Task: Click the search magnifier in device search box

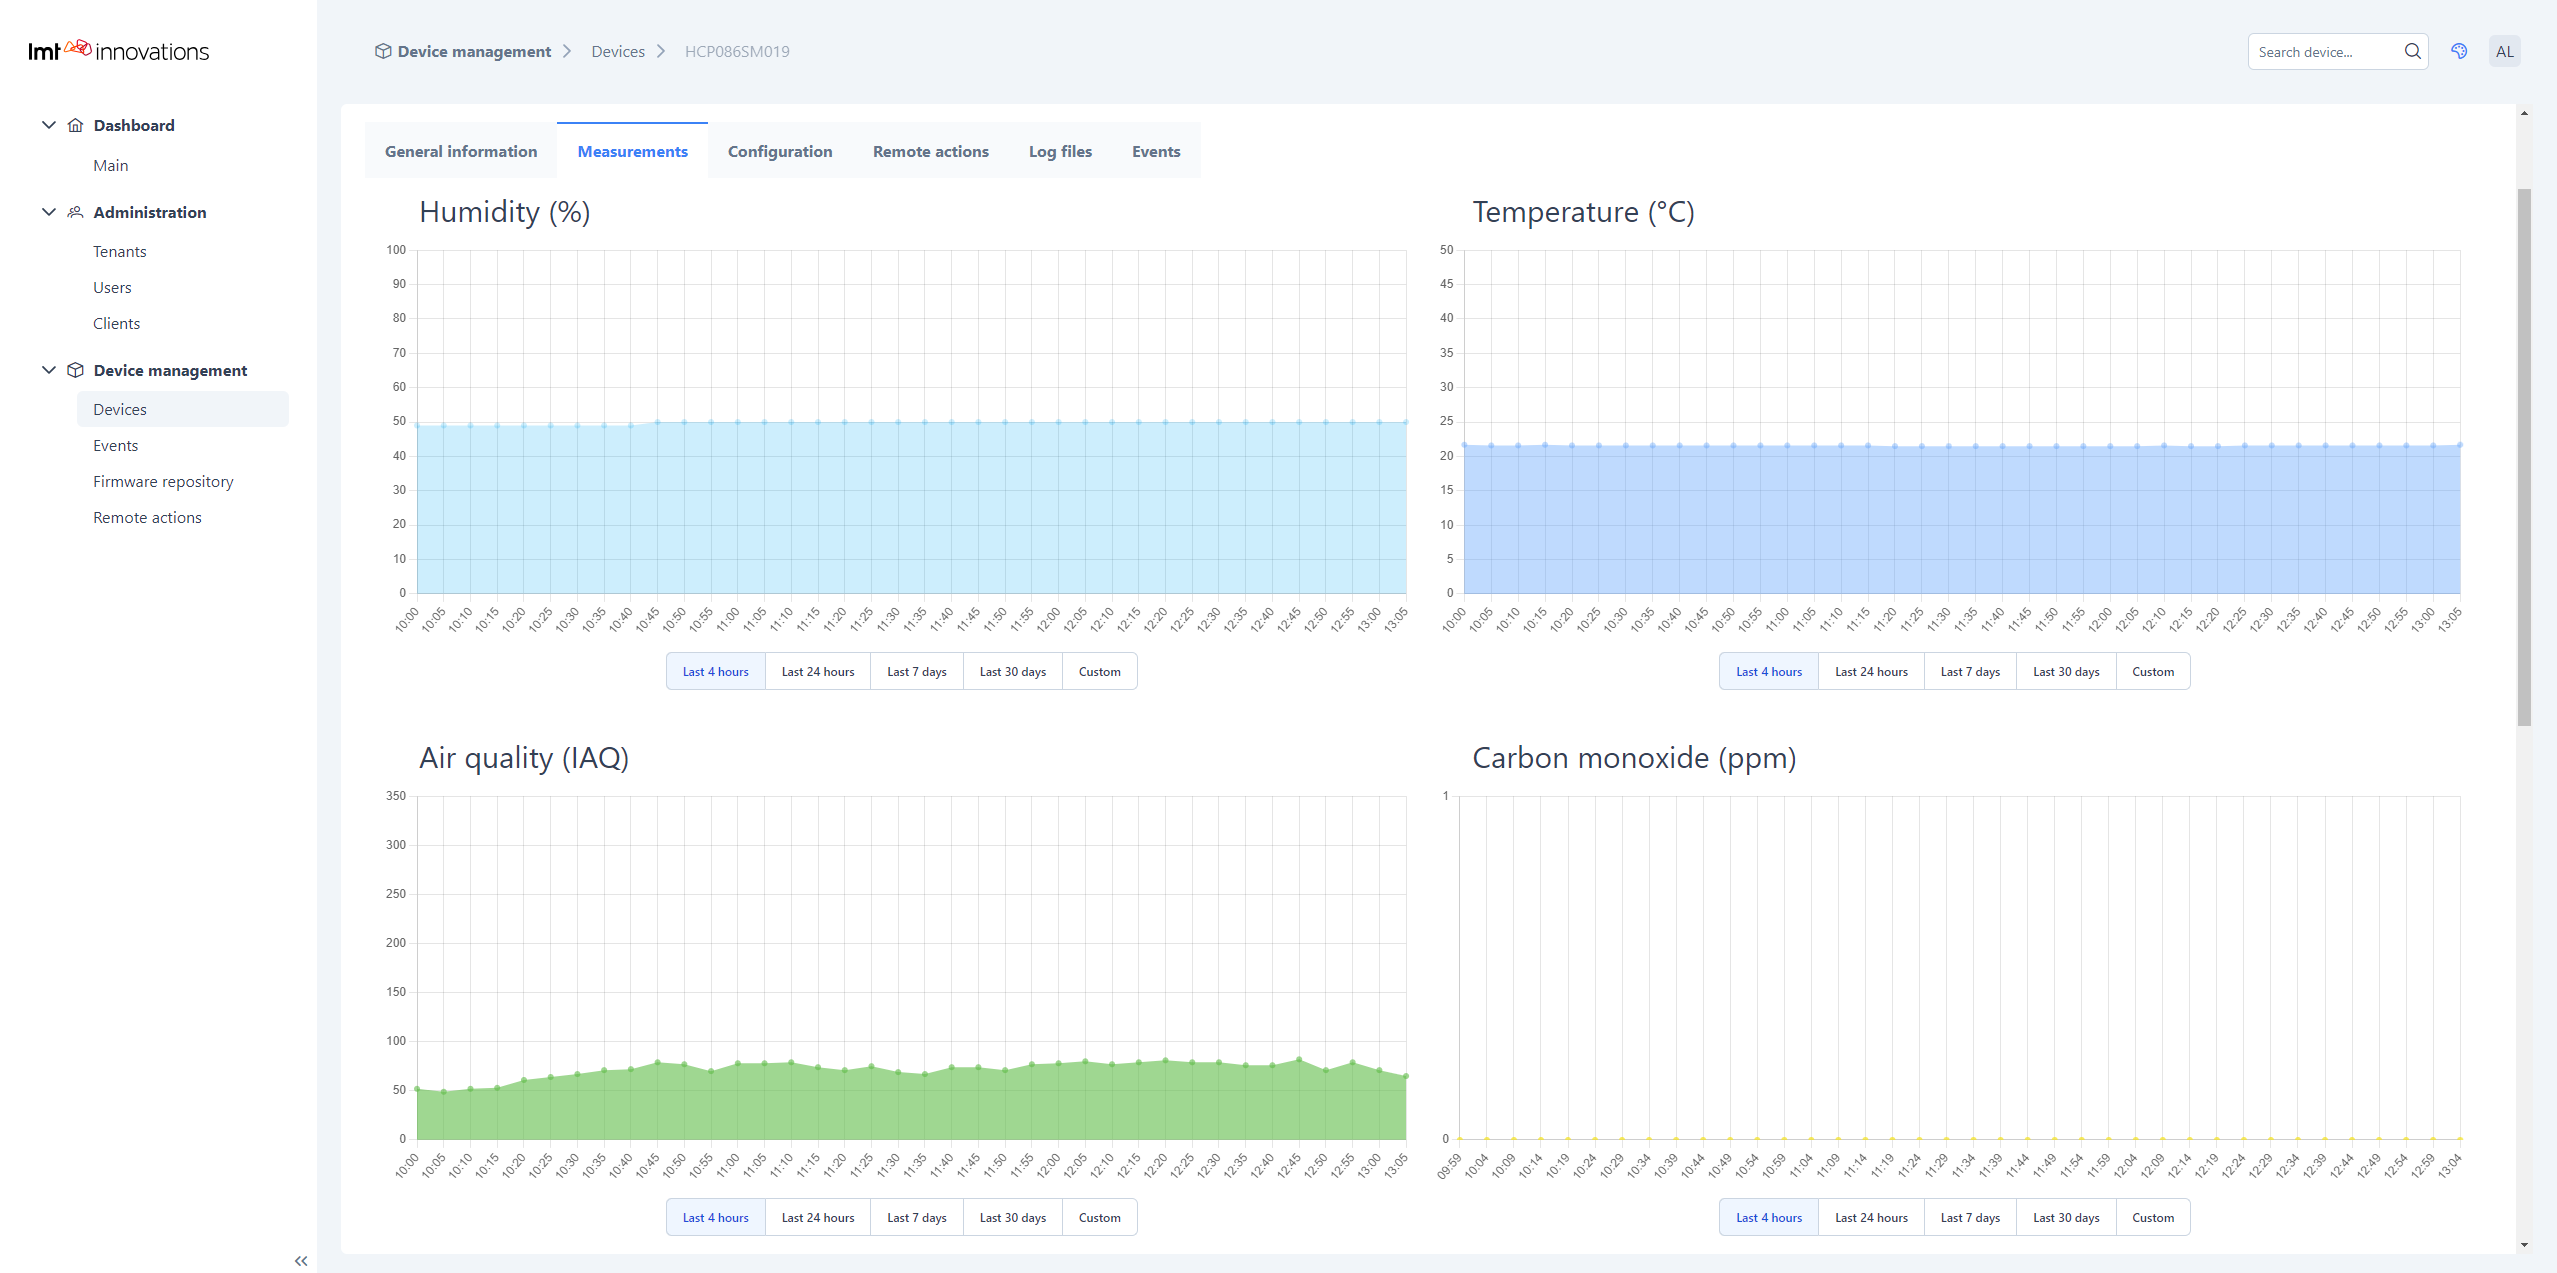Action: 2413,51
